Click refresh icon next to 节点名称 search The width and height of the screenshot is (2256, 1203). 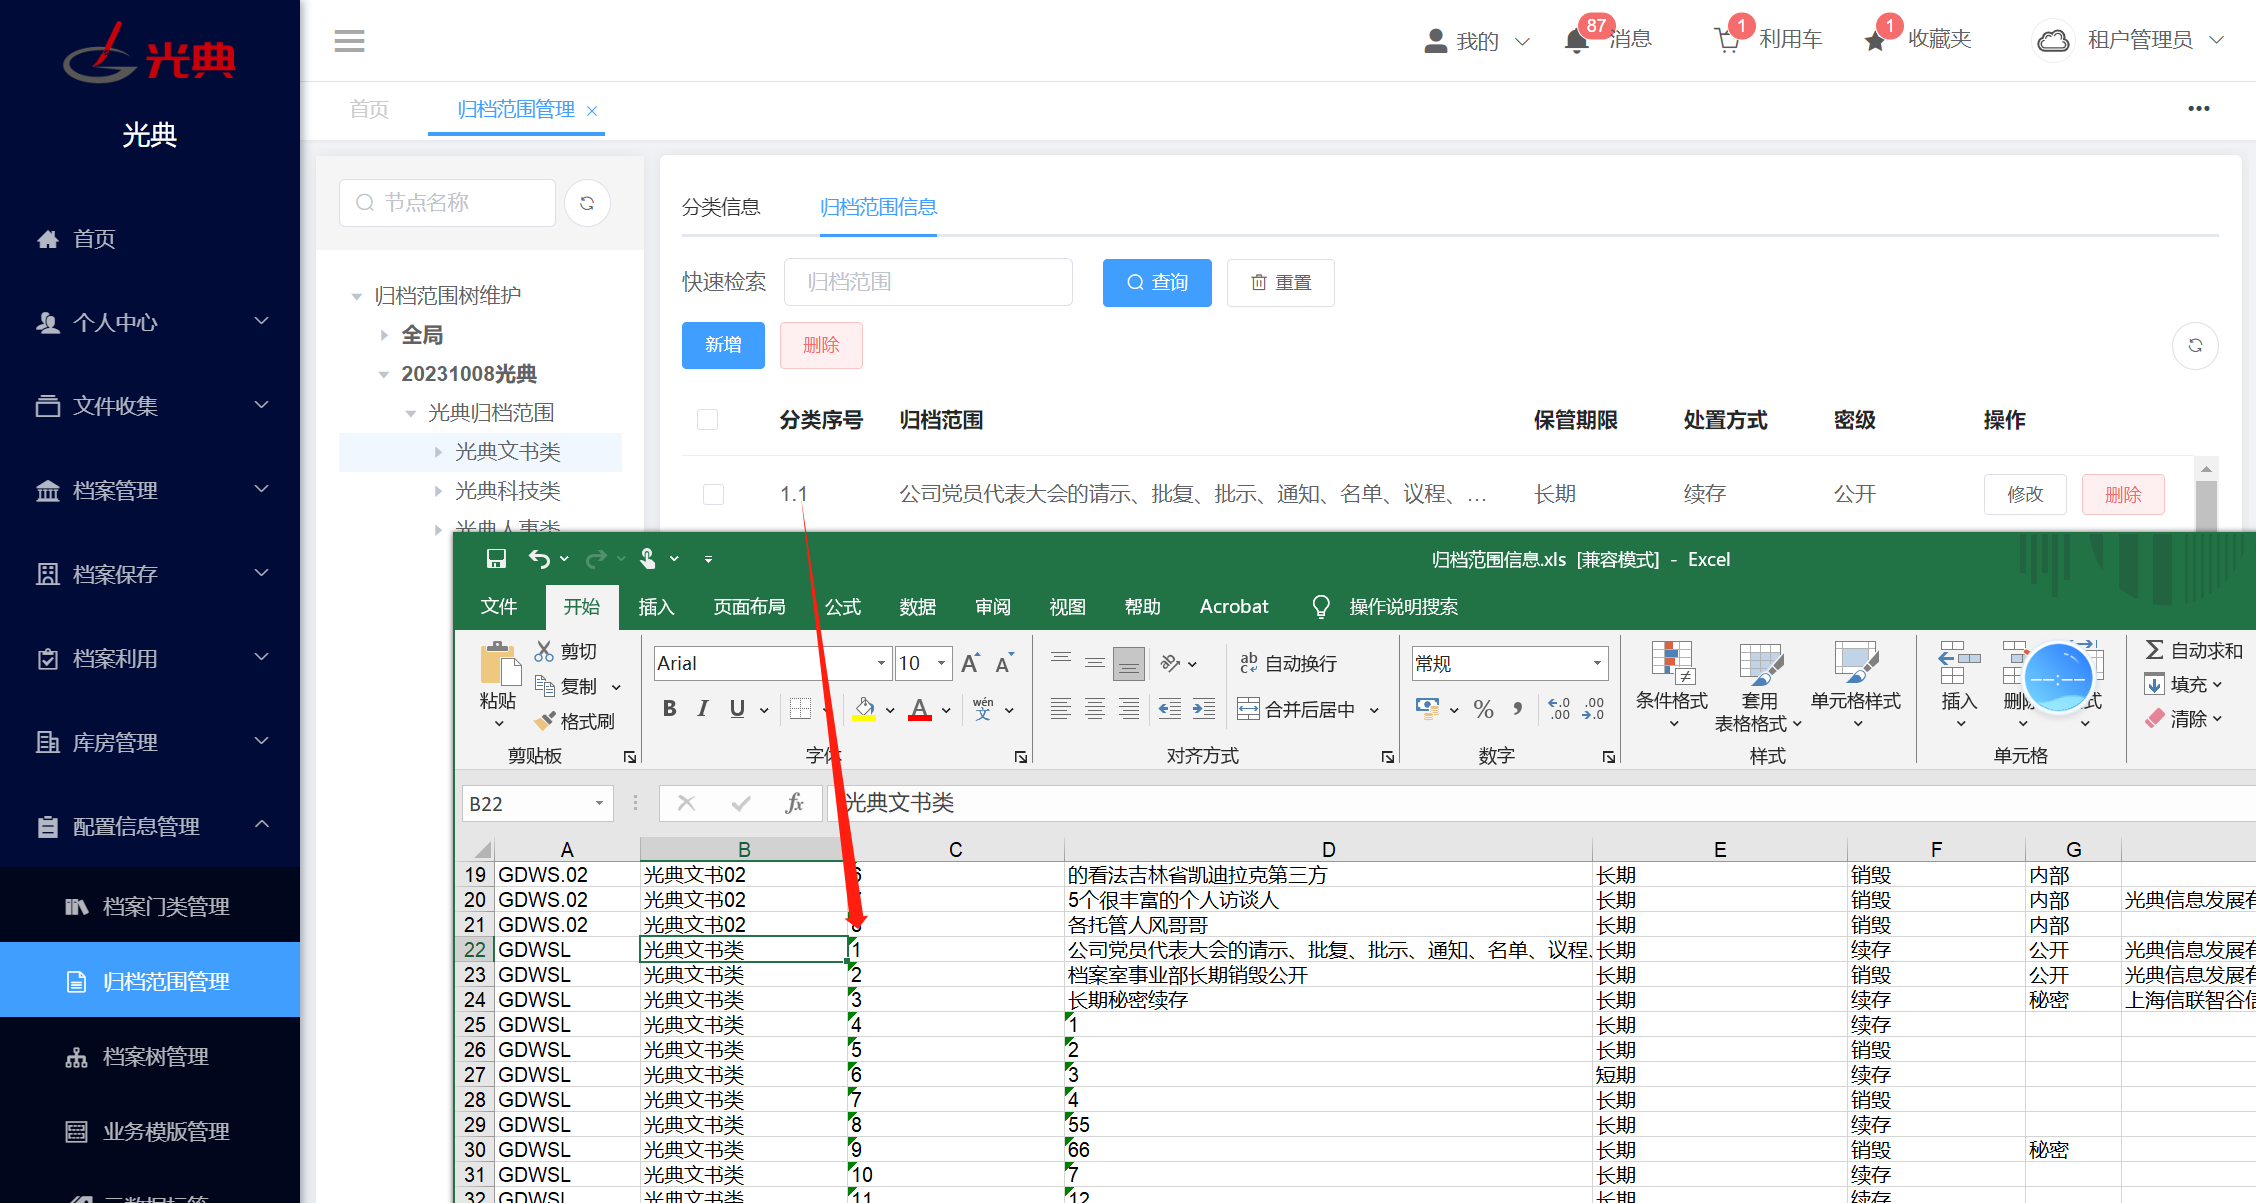click(587, 203)
